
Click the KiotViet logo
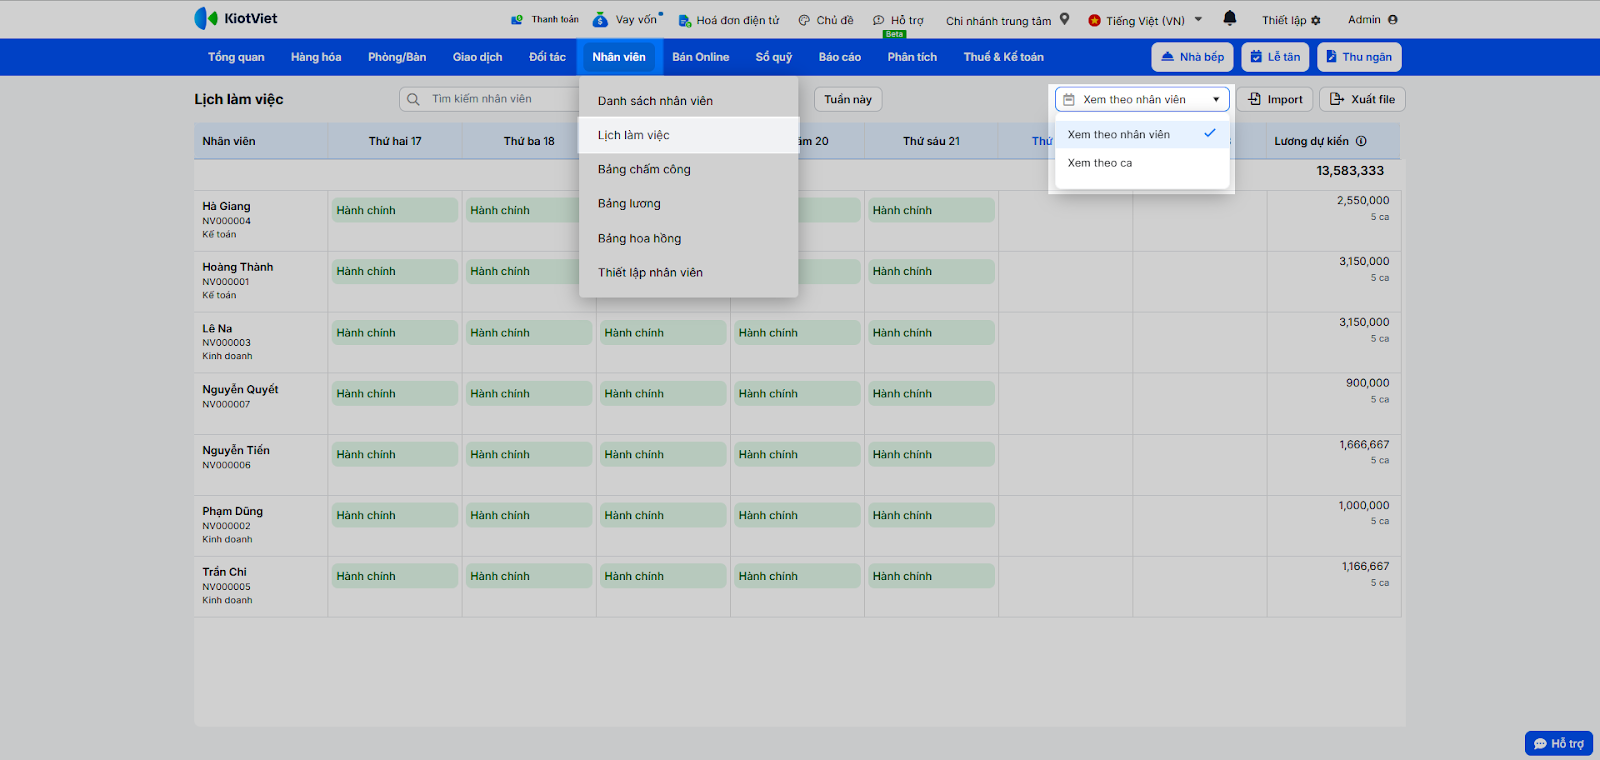pos(236,18)
